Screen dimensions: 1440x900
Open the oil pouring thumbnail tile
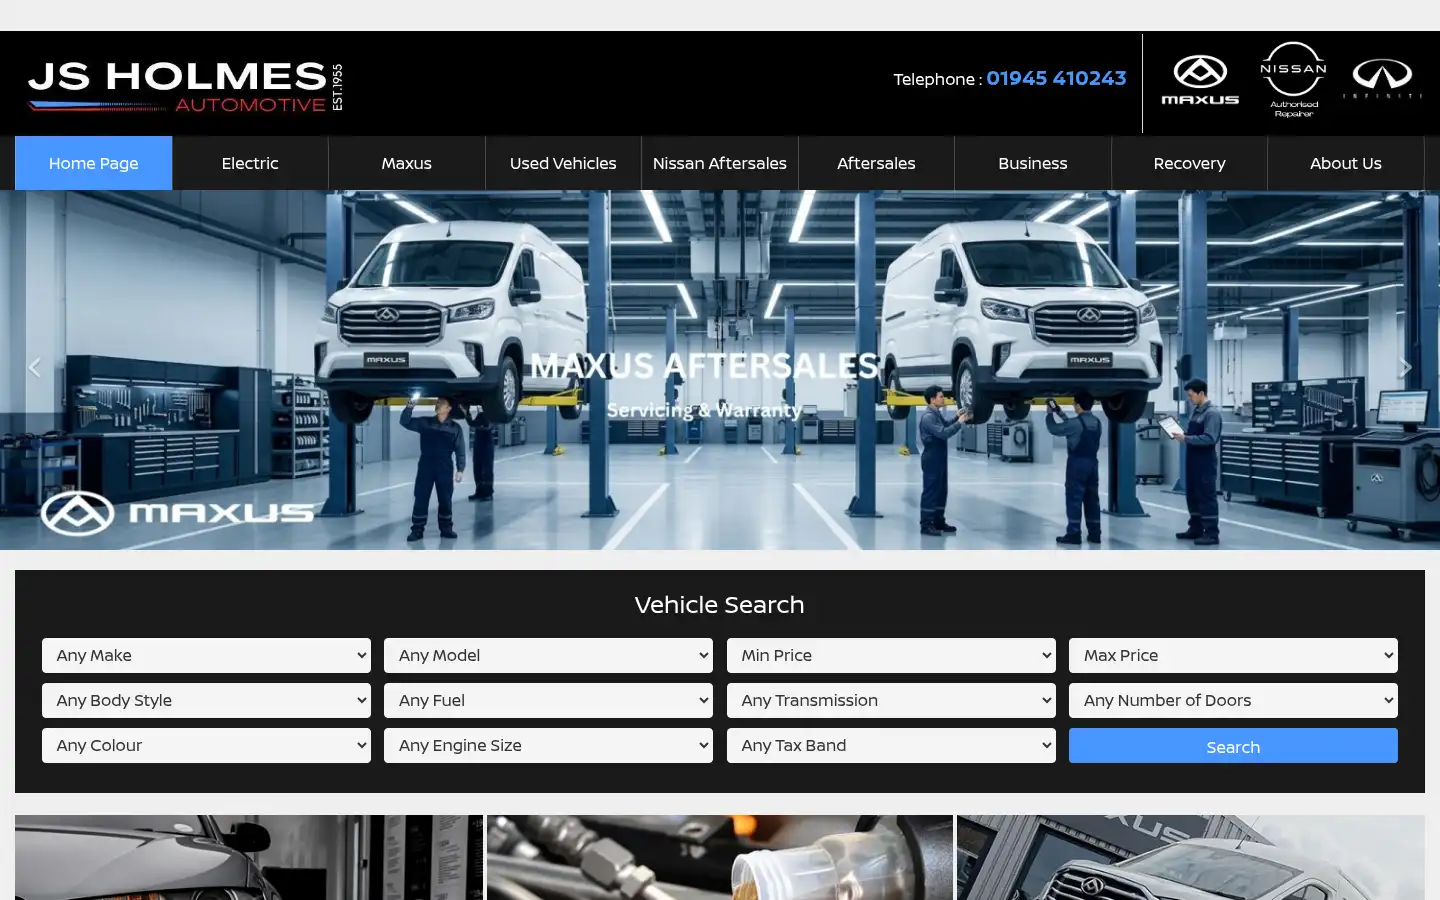point(720,858)
